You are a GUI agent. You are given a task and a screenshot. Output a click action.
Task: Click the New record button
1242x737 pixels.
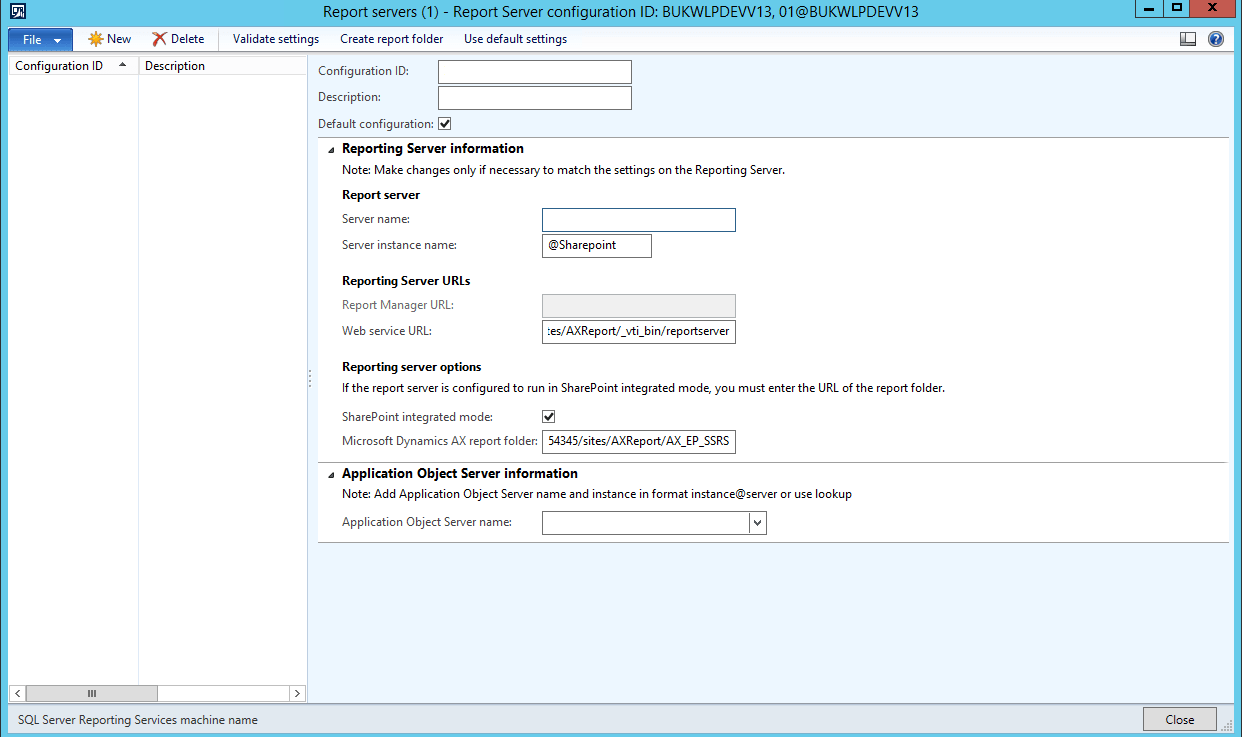coord(110,39)
